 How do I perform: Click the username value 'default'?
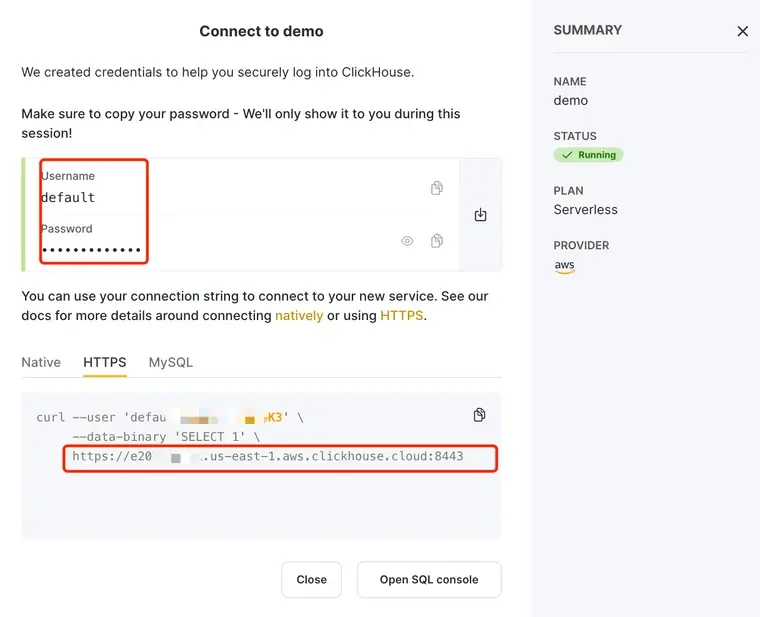tap(68, 198)
